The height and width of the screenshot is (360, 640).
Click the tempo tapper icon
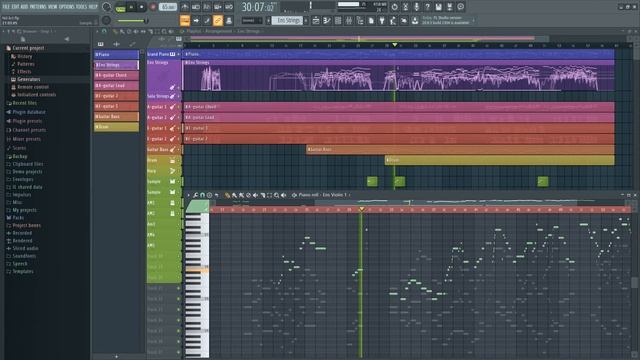click(x=393, y=20)
